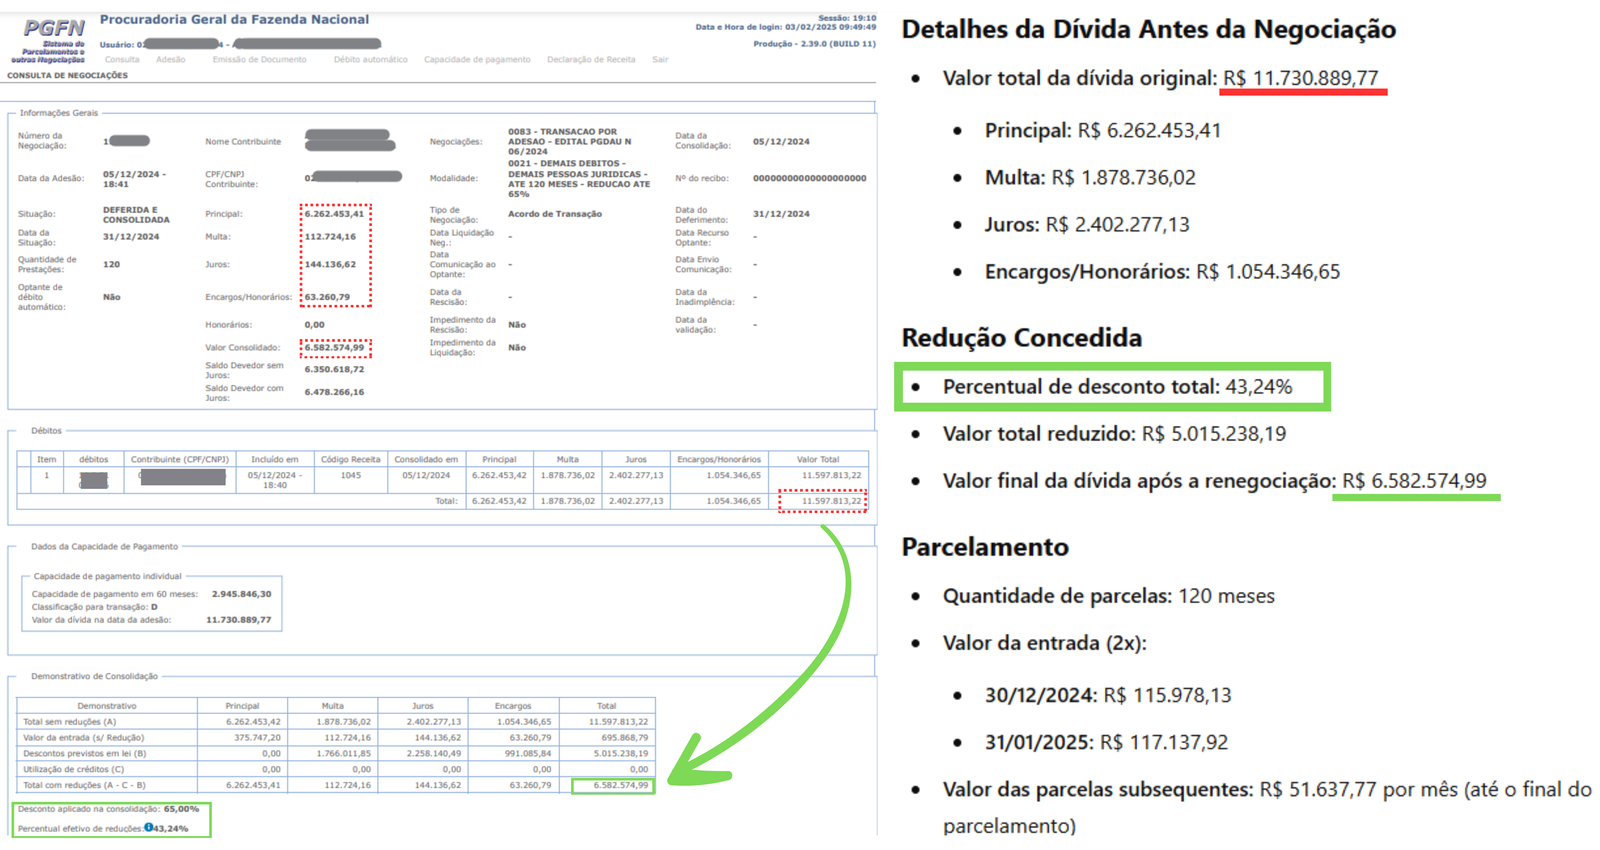Open the Consulta menu
The width and height of the screenshot is (1600, 850).
click(122, 60)
